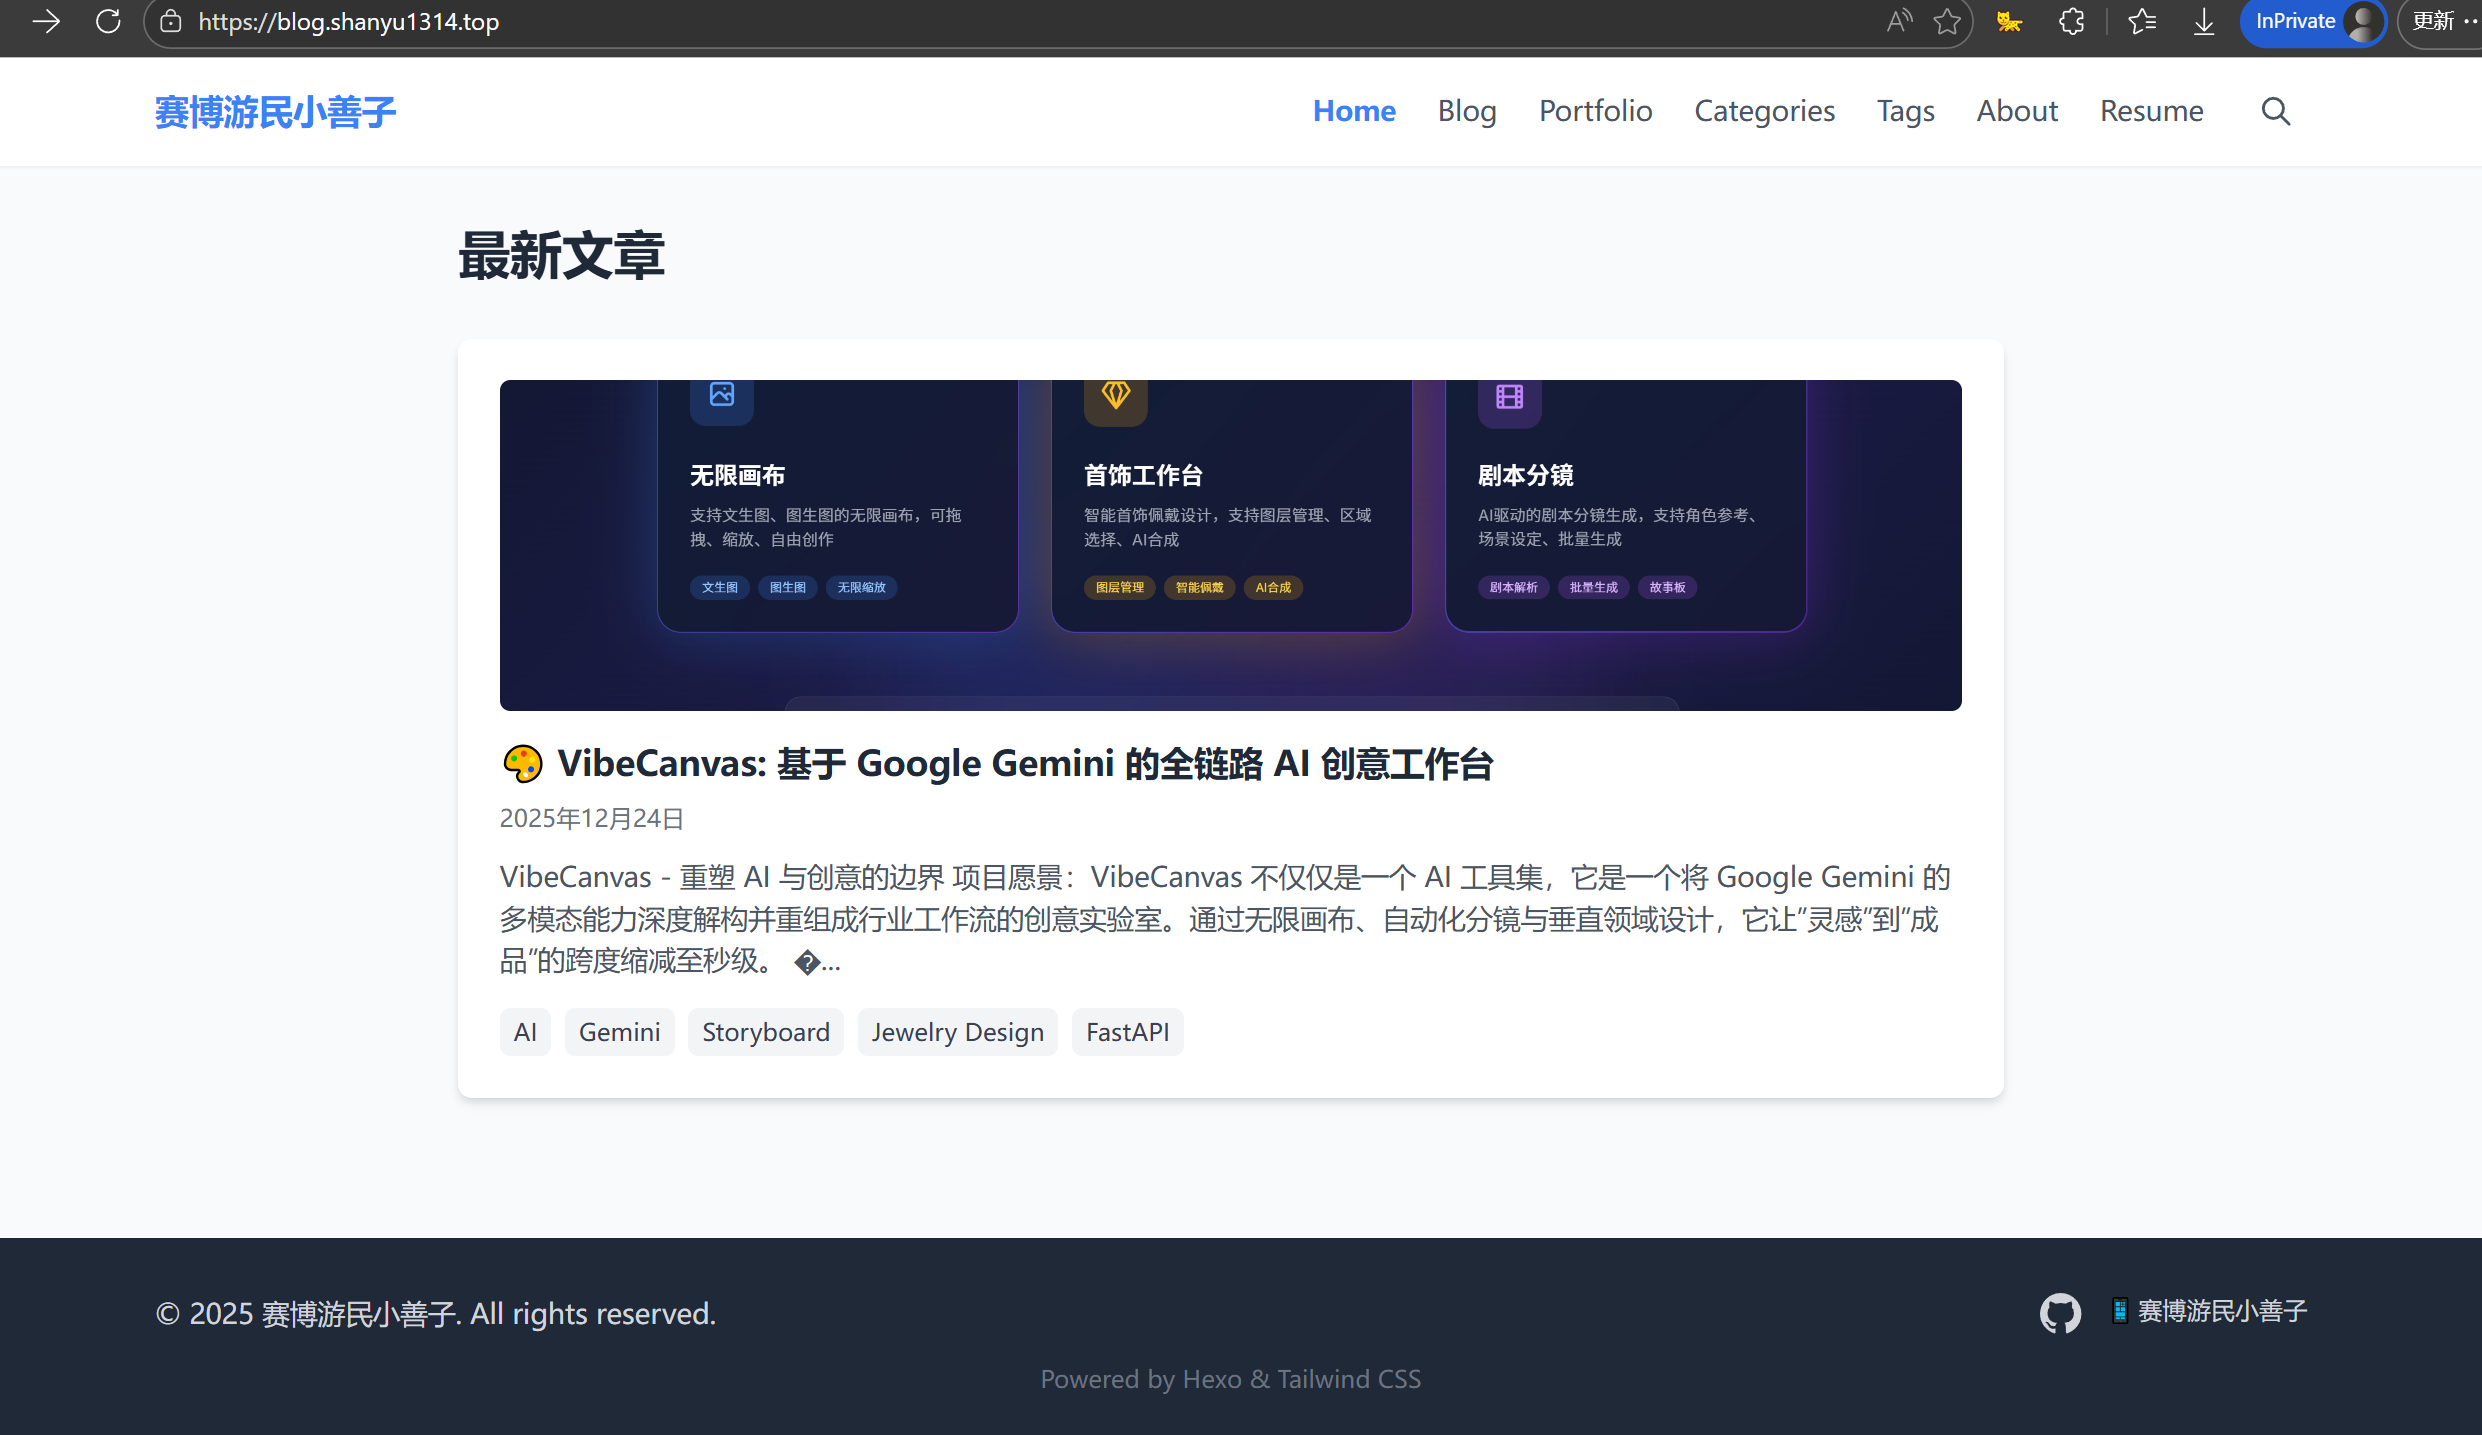Viewport: 2482px width, 1435px height.
Task: Open browser extensions puzzle icon
Action: tap(2072, 22)
